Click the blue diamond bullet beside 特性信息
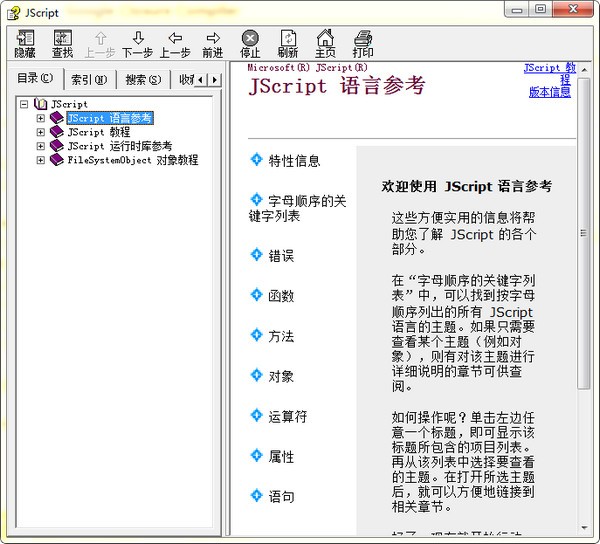 pos(256,160)
